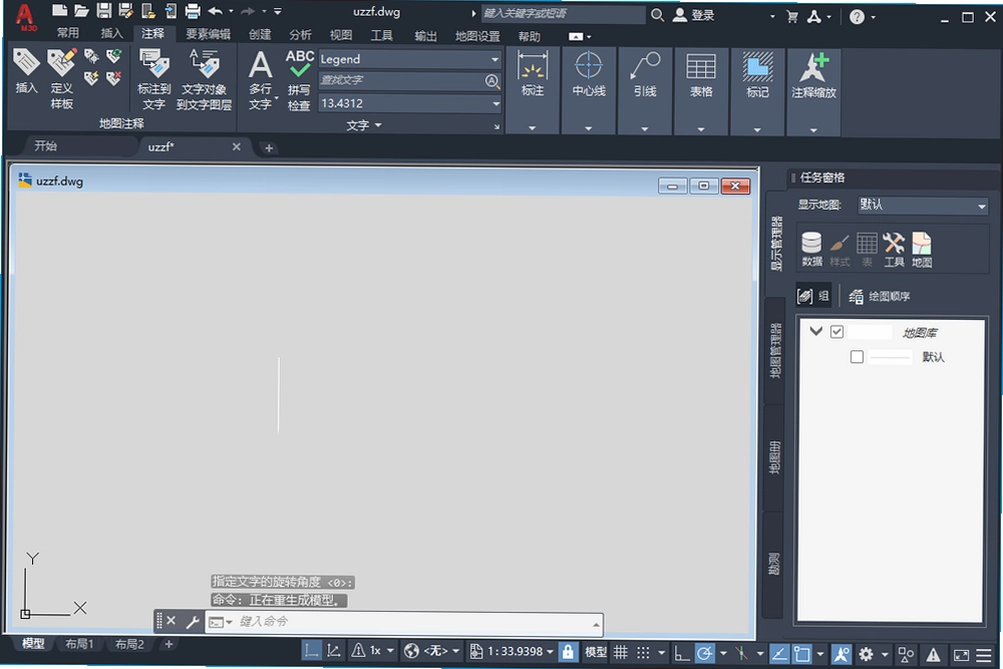
Task: Select the 引线 leader tool
Action: point(645,74)
